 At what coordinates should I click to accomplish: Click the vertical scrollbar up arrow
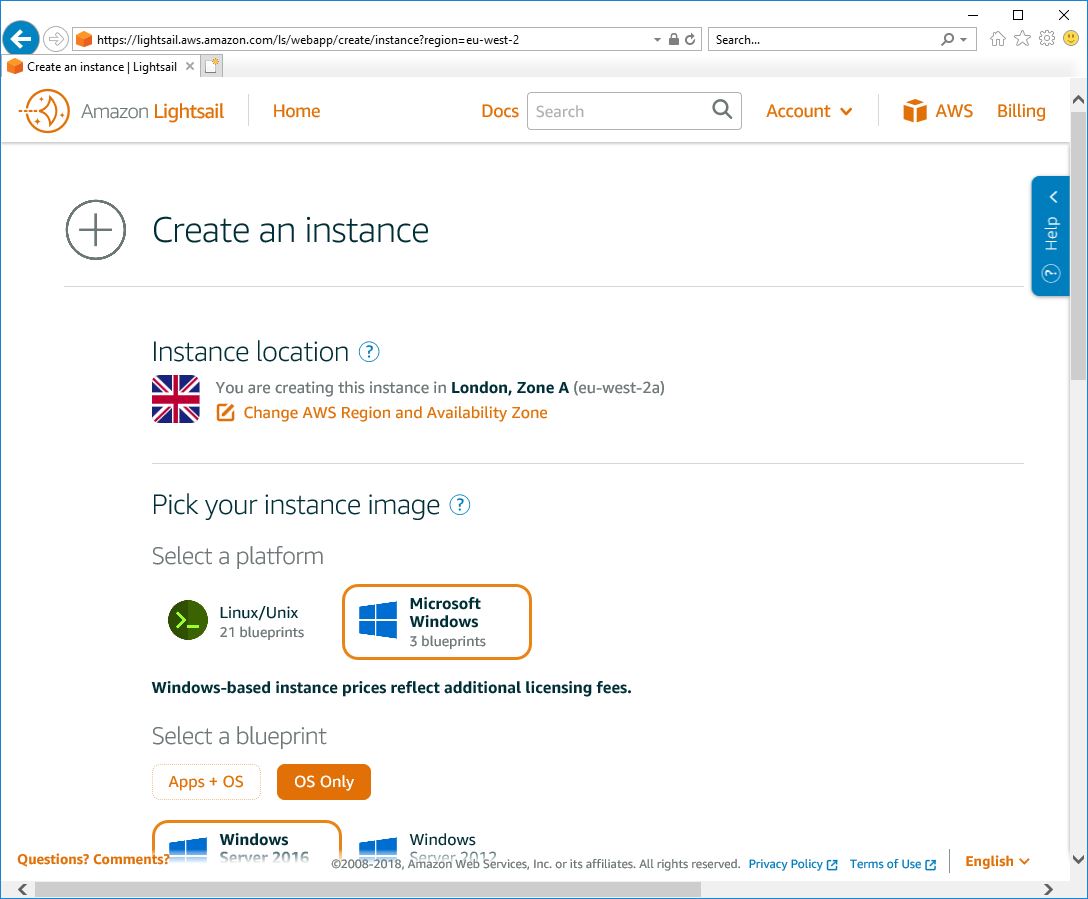pos(1078,99)
